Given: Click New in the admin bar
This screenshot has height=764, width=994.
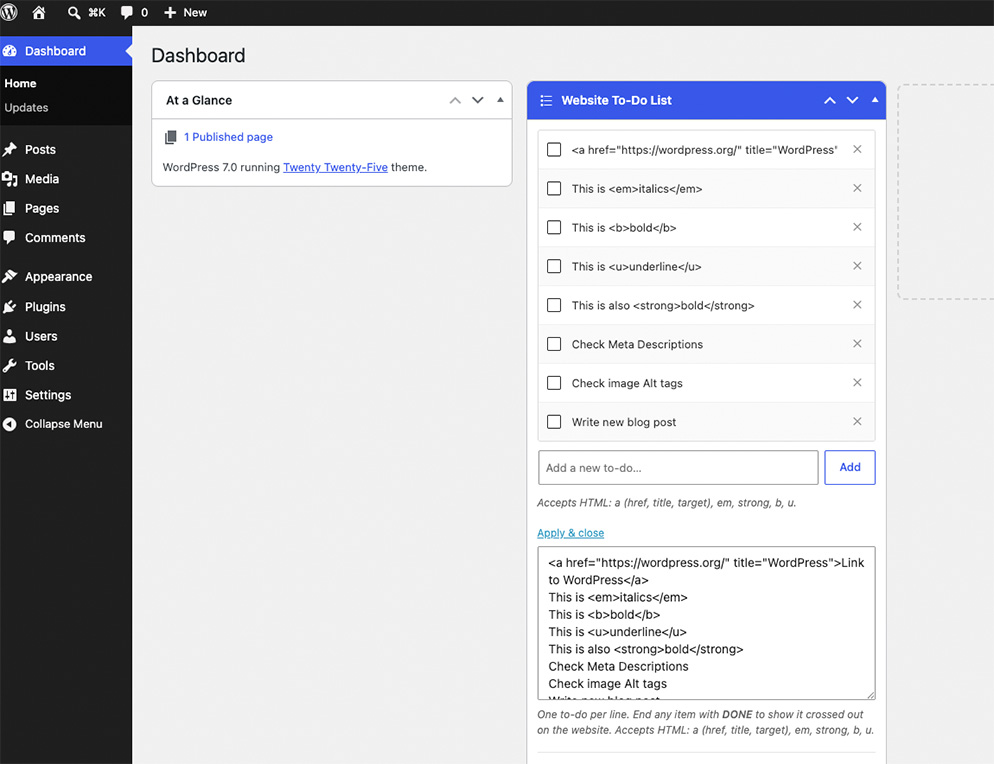Looking at the screenshot, I should [195, 13].
